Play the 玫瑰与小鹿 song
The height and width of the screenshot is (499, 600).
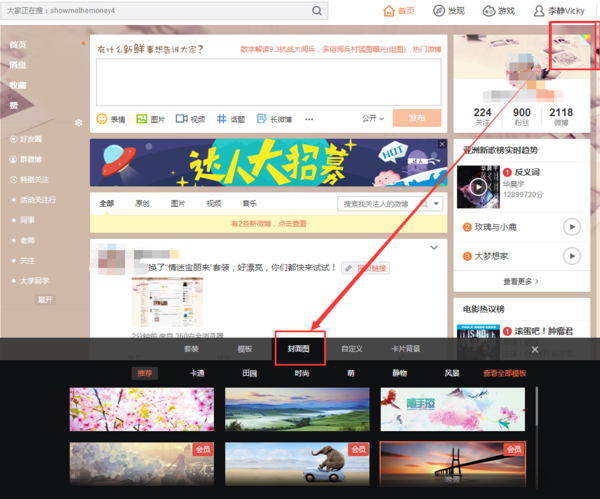(572, 227)
